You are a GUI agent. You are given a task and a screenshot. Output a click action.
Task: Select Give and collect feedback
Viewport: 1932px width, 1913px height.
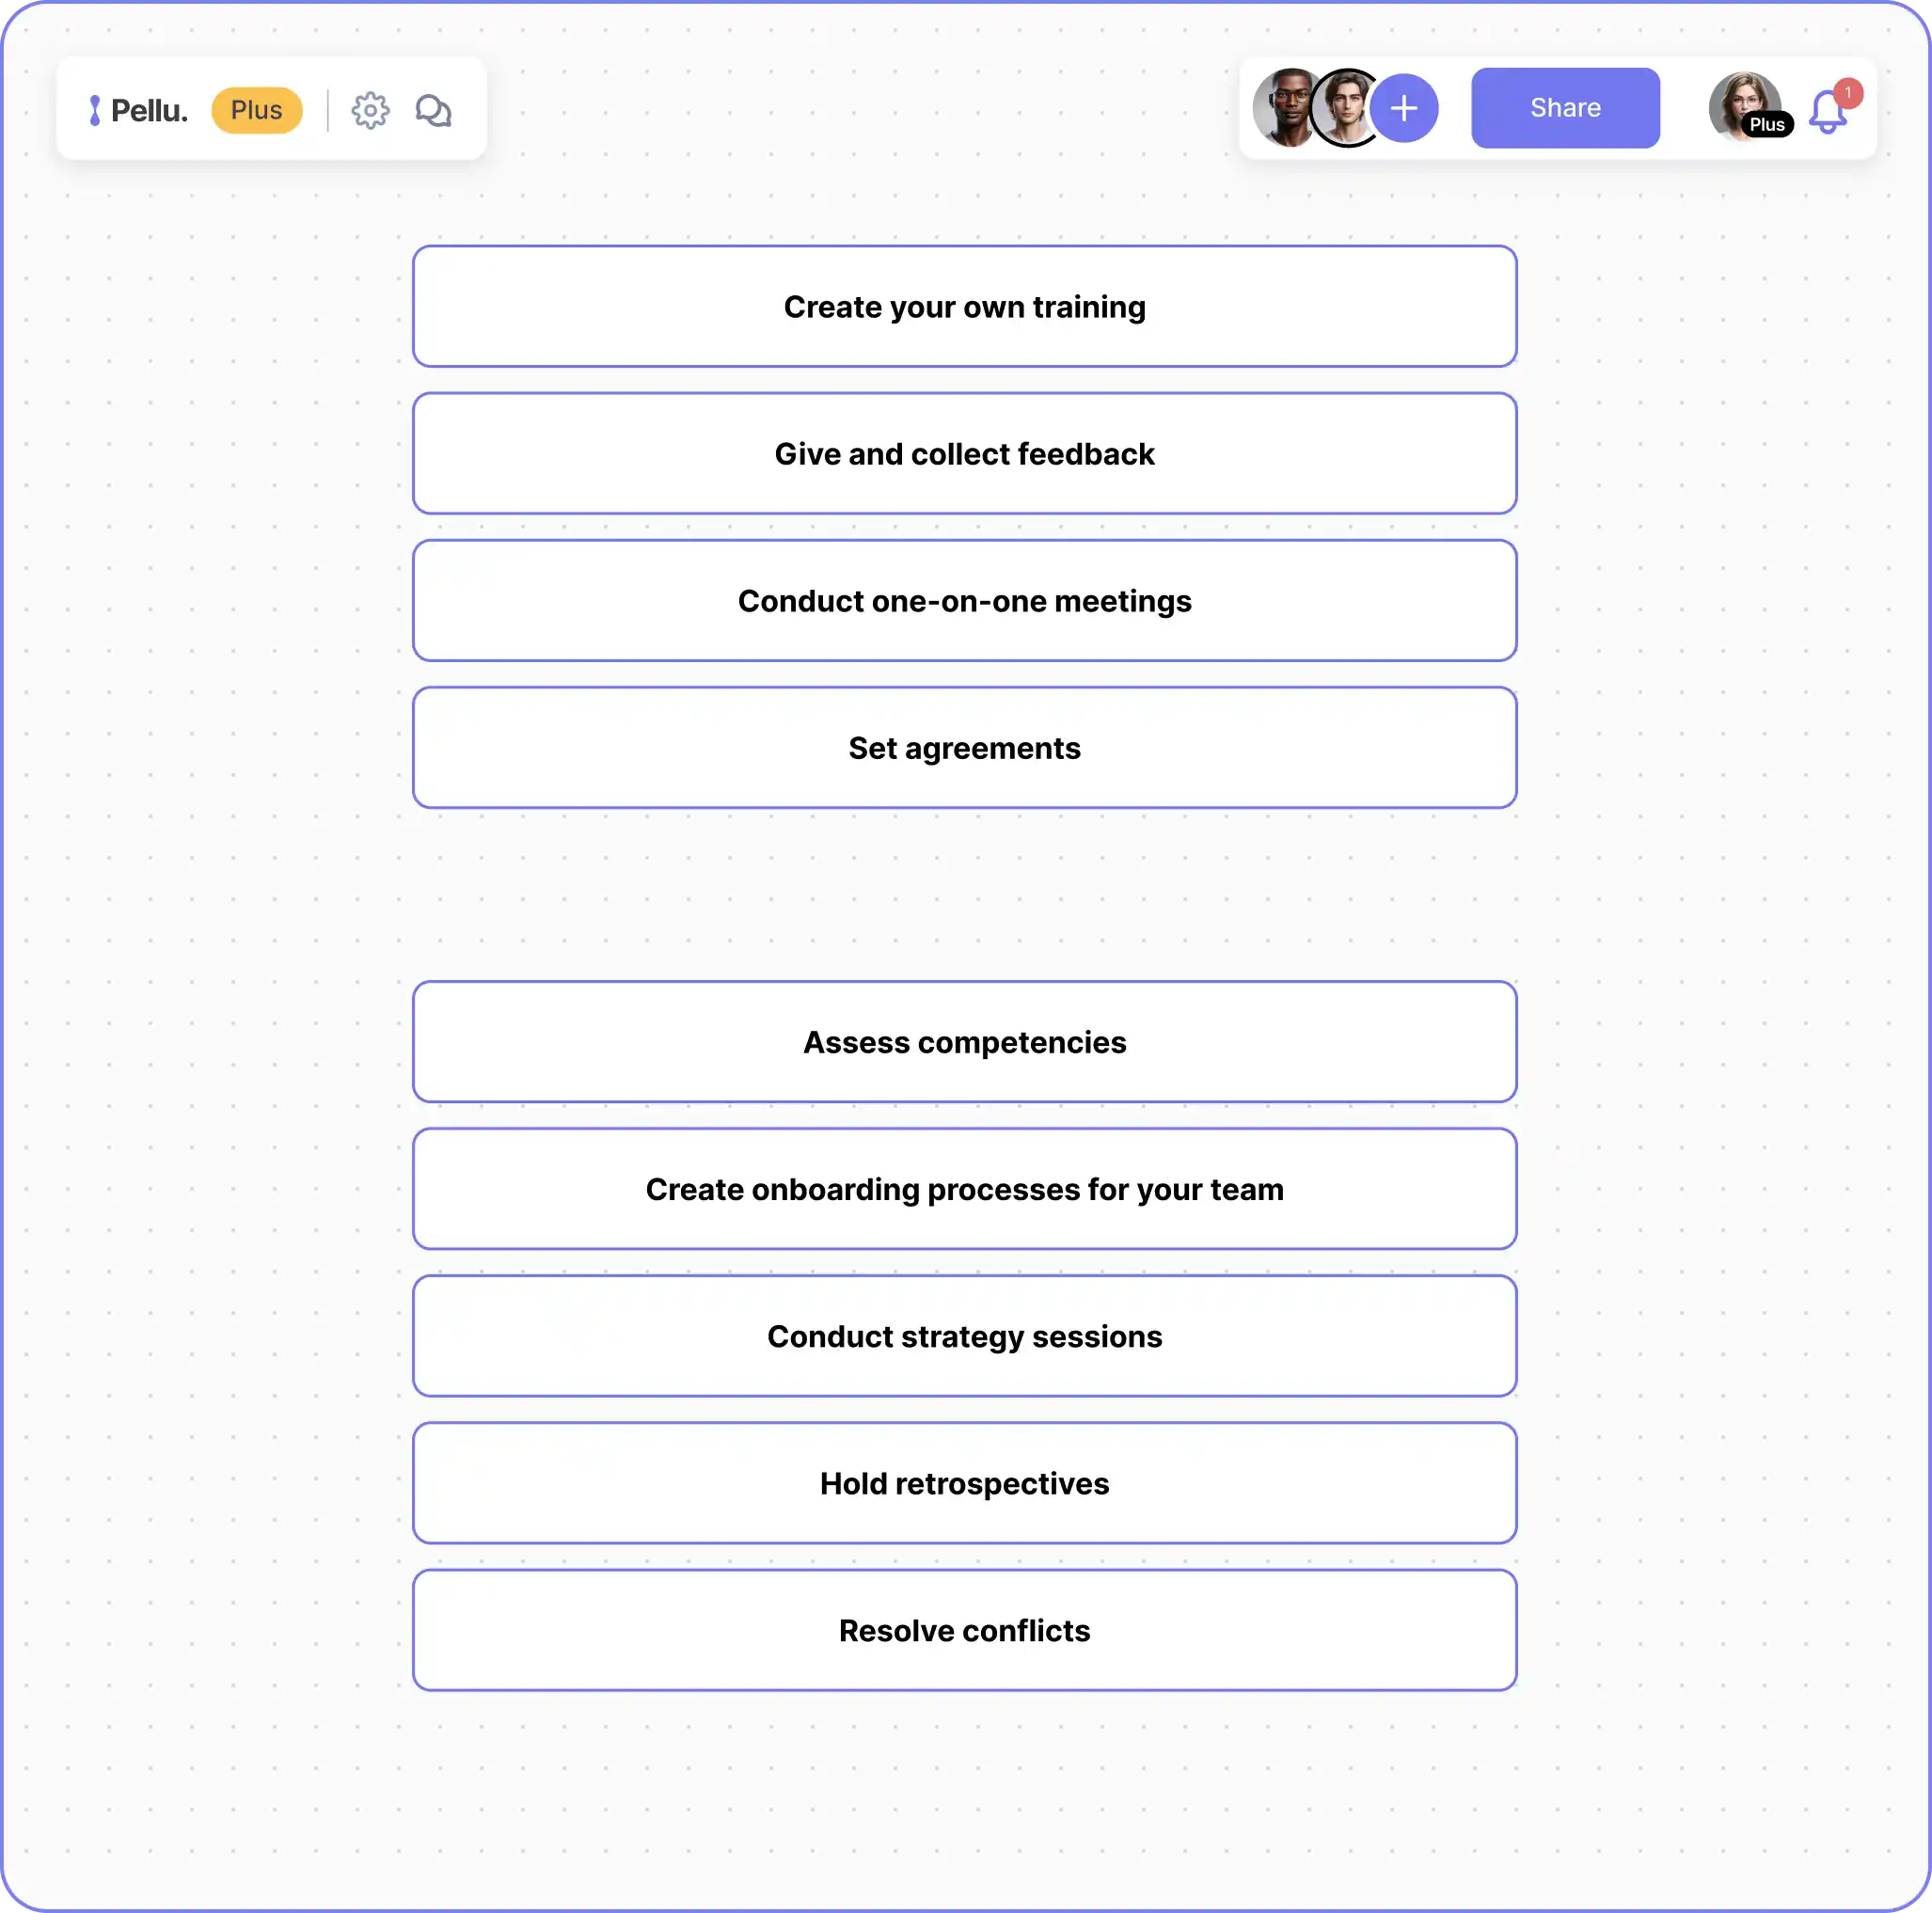coord(965,452)
